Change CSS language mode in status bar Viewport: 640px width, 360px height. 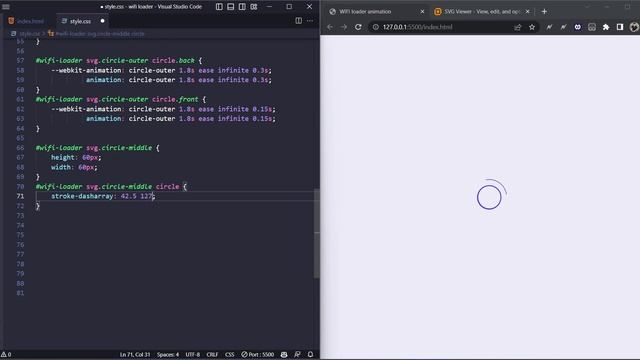point(229,354)
